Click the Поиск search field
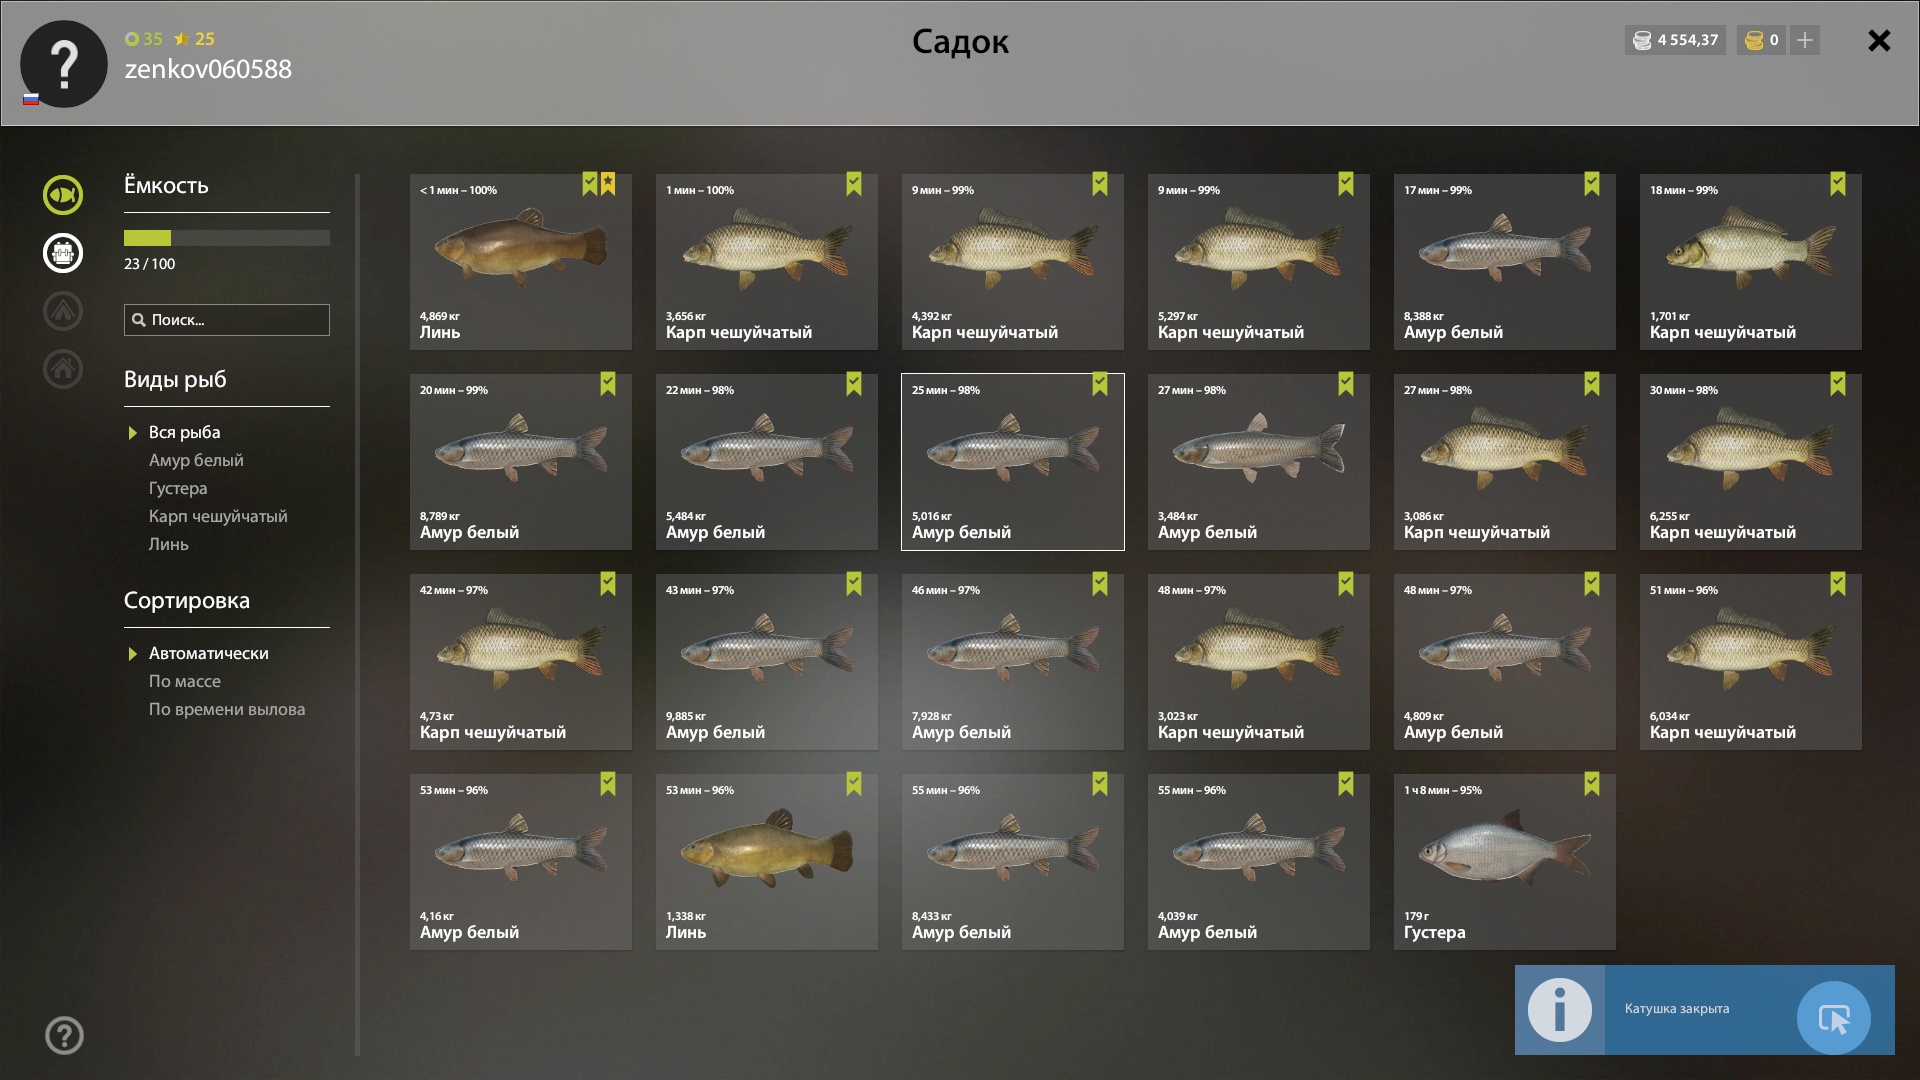 click(x=227, y=320)
